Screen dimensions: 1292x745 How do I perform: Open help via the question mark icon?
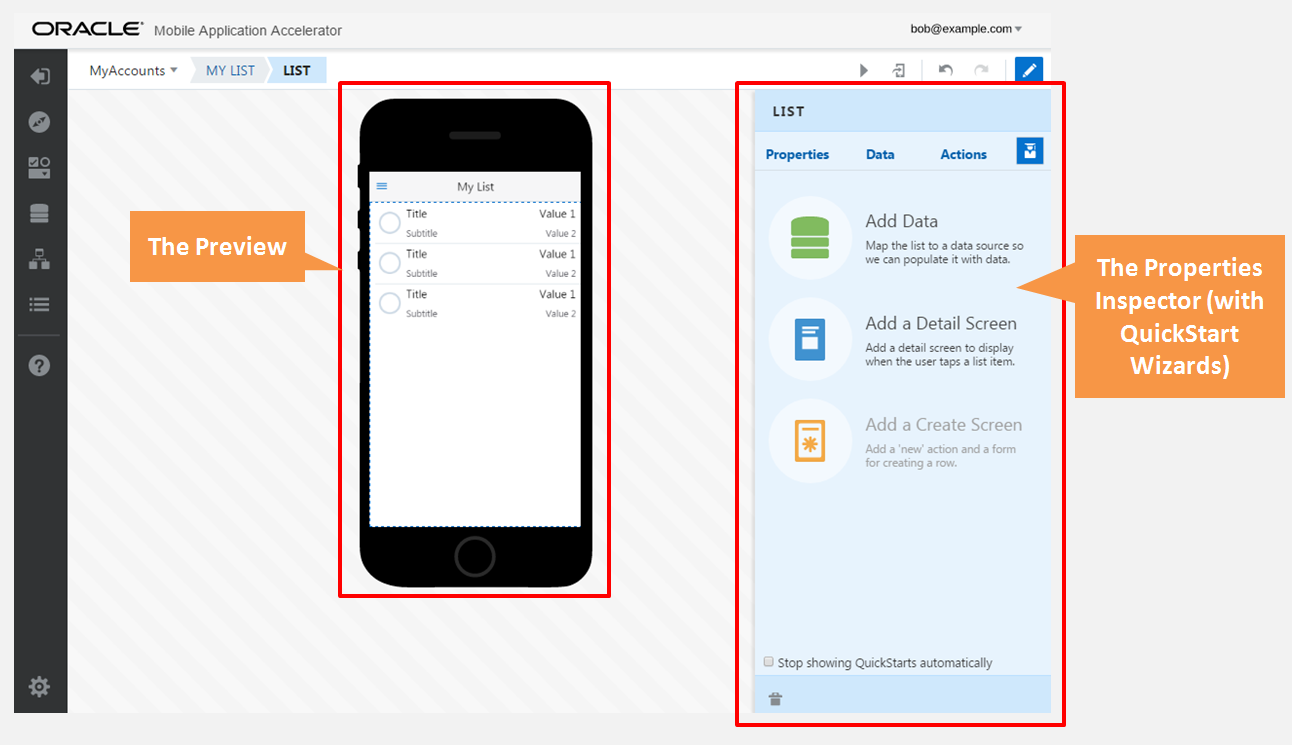(x=39, y=365)
